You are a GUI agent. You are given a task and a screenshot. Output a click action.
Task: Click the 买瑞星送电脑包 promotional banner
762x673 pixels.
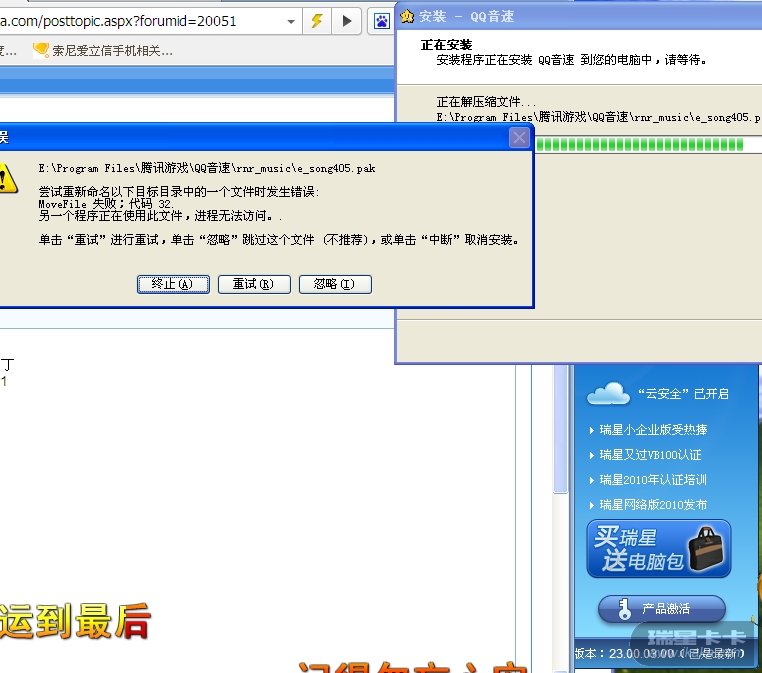[659, 549]
